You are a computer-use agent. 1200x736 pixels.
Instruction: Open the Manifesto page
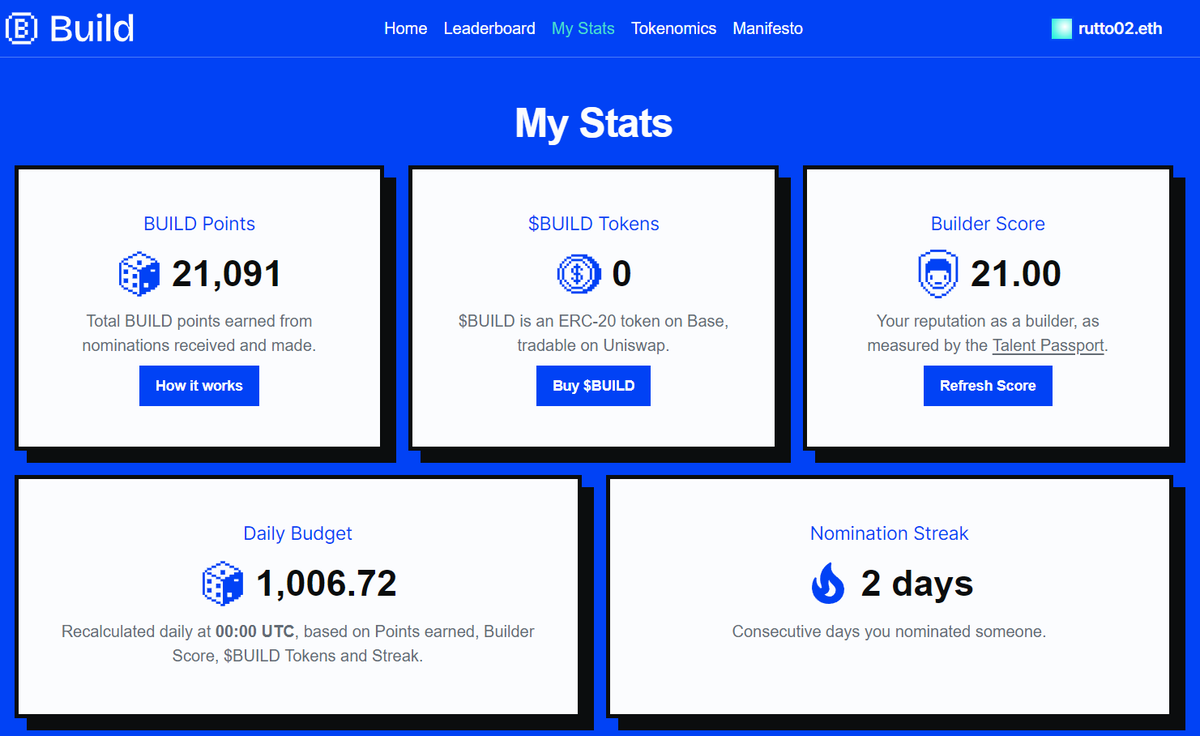coord(768,28)
